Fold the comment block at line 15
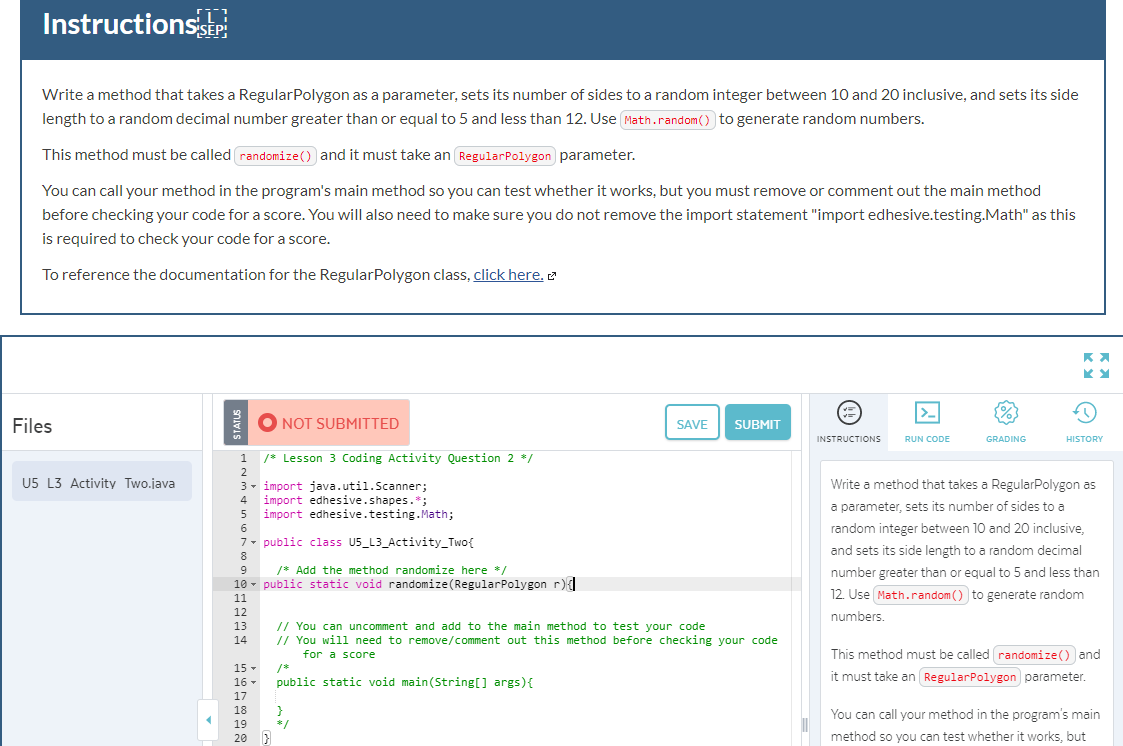 click(x=254, y=669)
